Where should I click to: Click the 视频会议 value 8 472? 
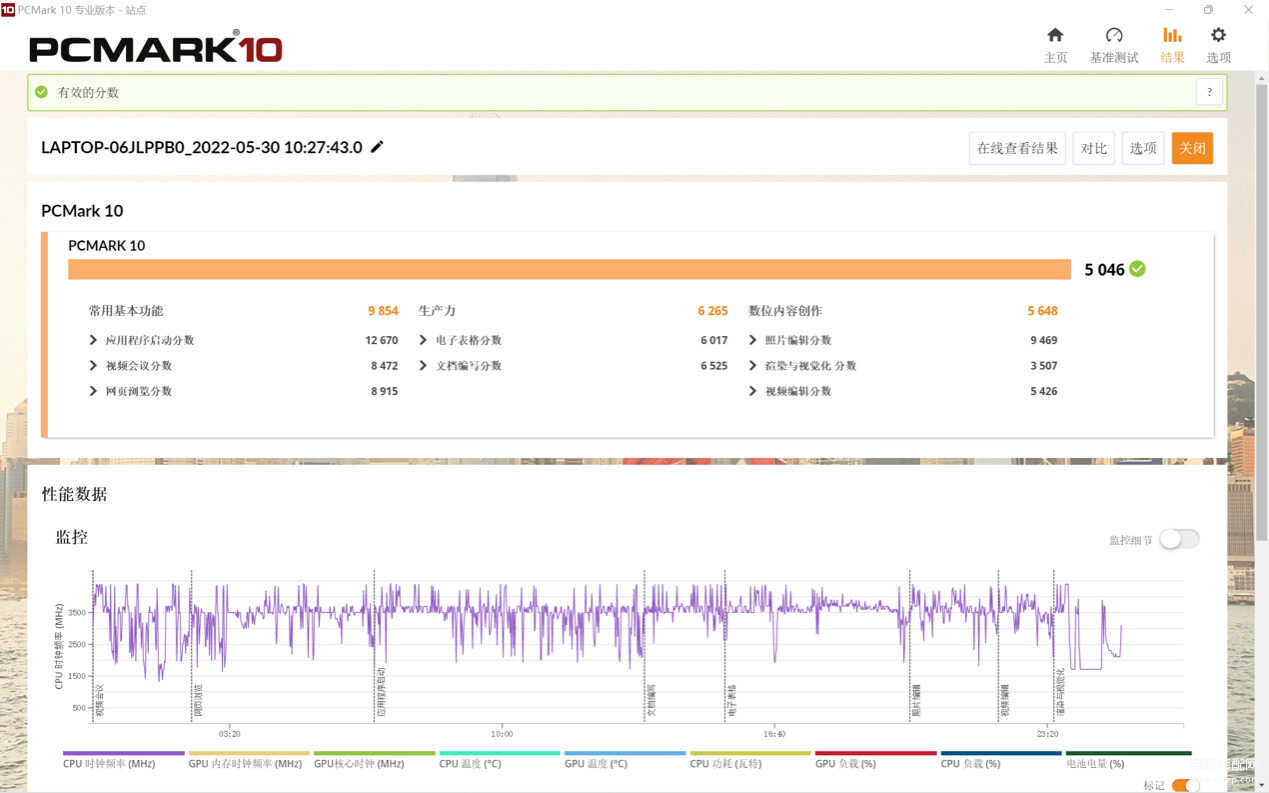(x=384, y=366)
